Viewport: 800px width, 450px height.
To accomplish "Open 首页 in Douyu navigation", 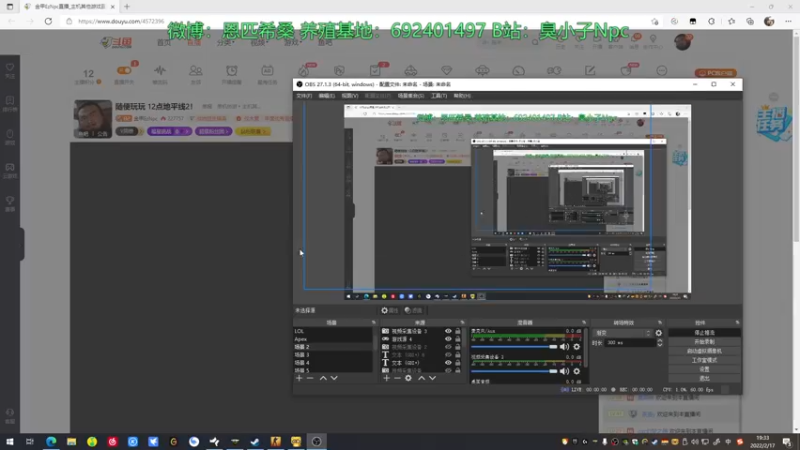I will click(164, 42).
